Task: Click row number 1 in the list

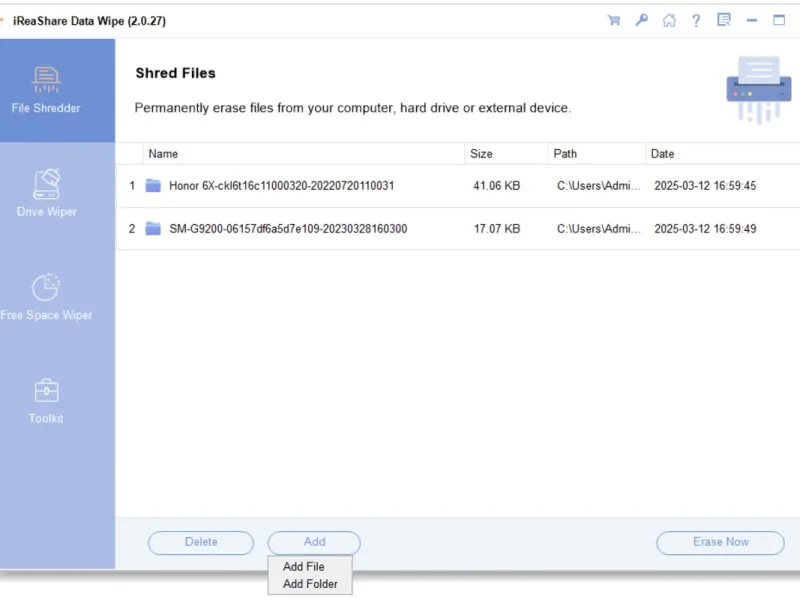Action: pyautogui.click(x=132, y=186)
